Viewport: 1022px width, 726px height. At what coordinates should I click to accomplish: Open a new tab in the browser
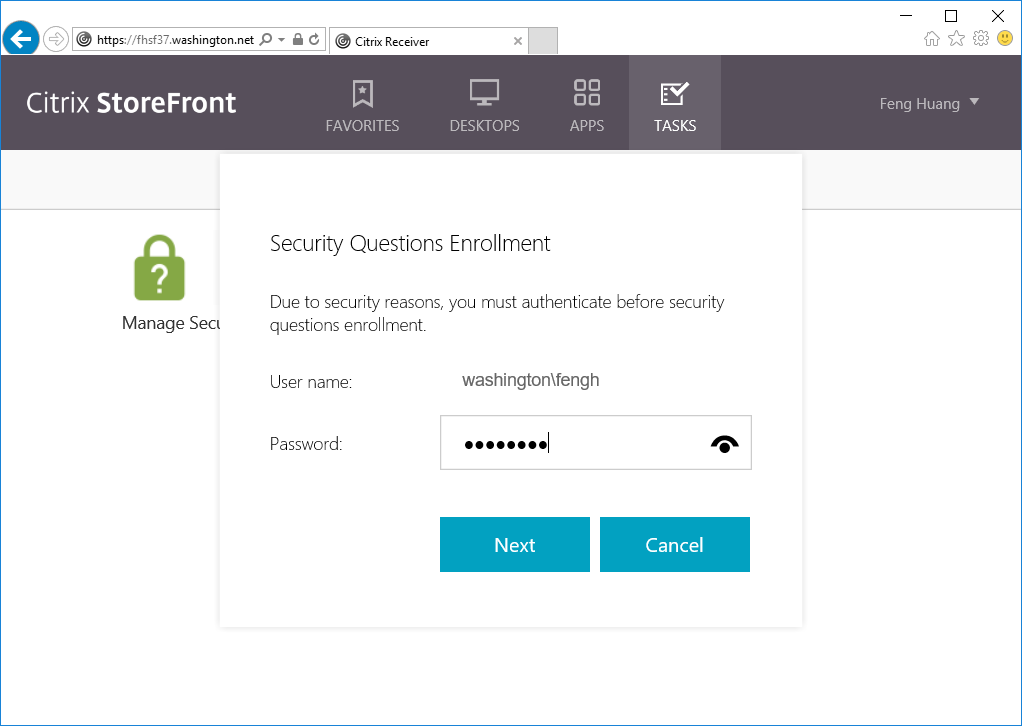click(542, 41)
